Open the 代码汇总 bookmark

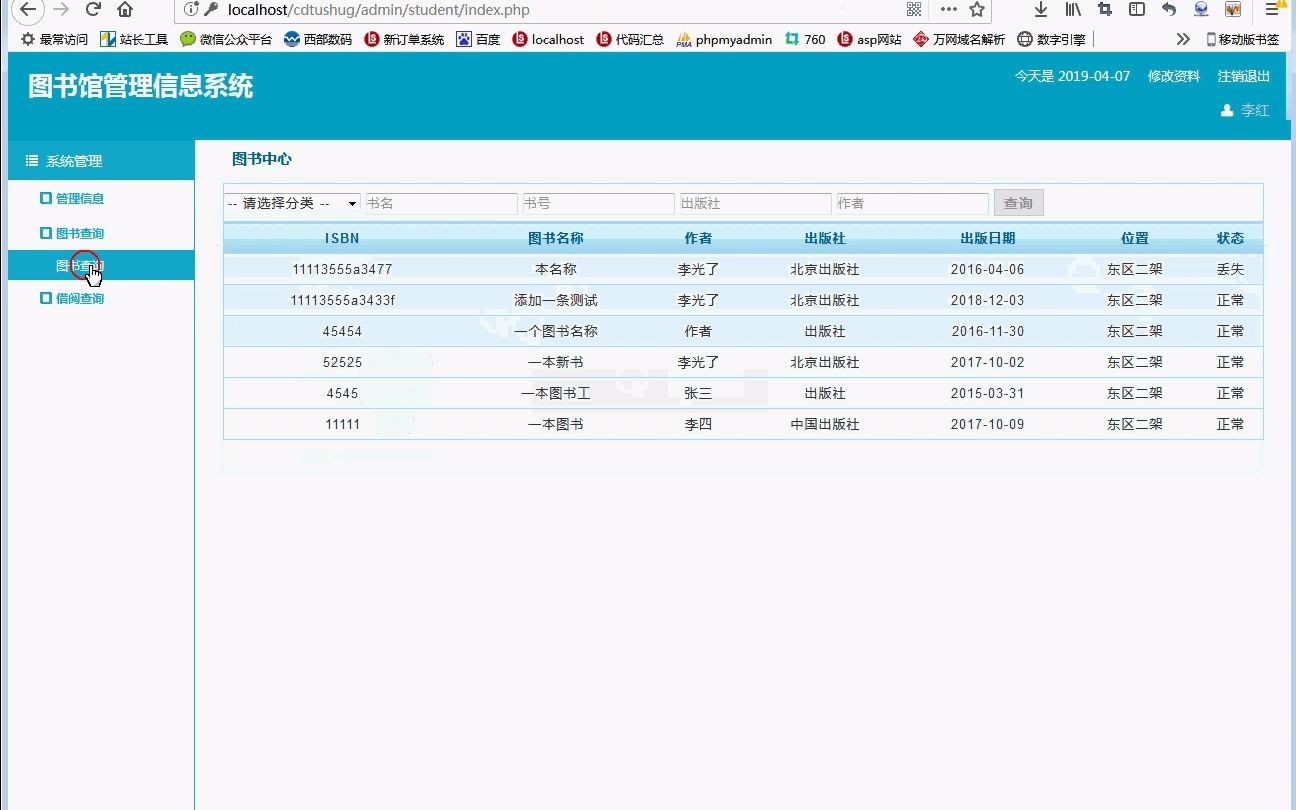[x=630, y=40]
